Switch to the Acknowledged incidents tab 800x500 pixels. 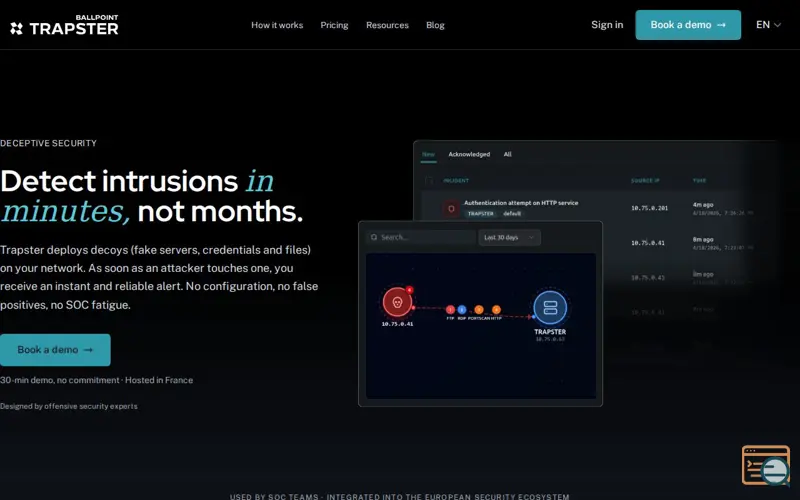tap(469, 154)
